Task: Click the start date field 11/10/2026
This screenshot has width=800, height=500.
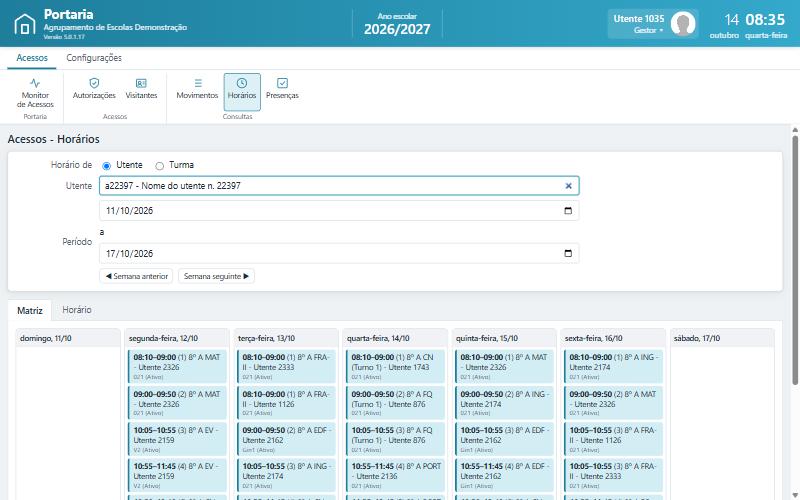Action: pos(339,211)
